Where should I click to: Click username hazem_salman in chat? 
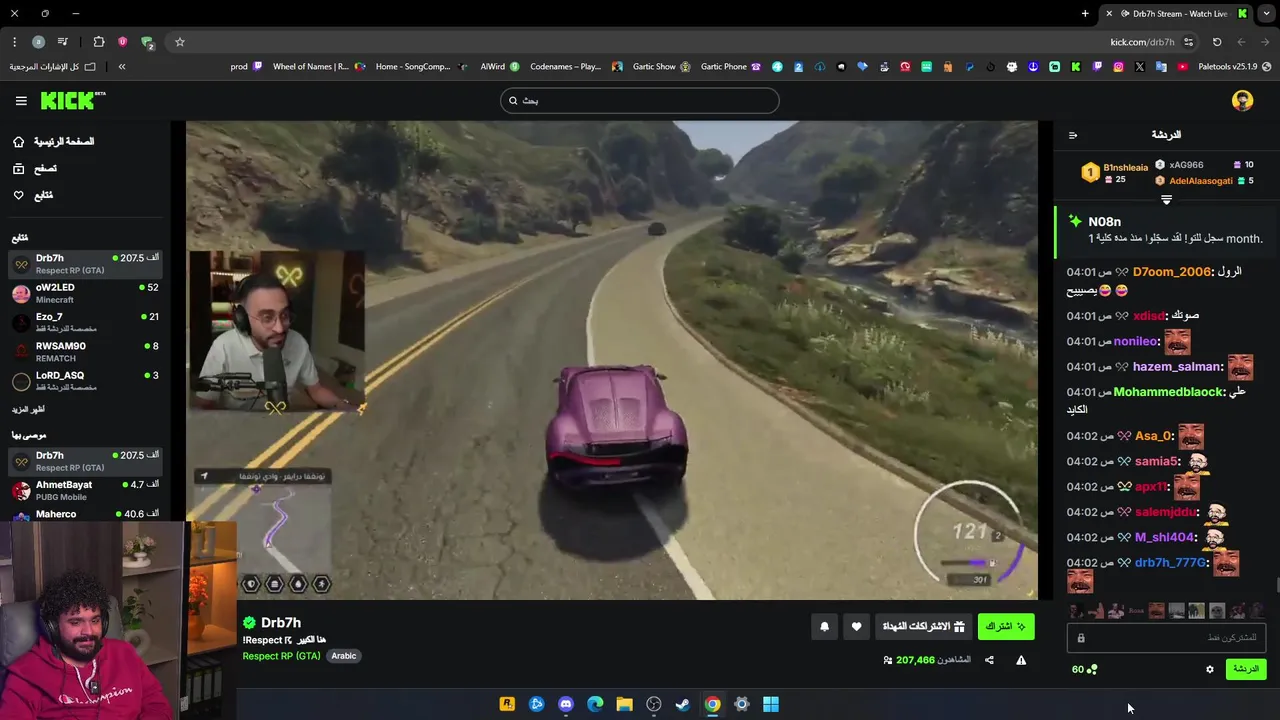1177,367
